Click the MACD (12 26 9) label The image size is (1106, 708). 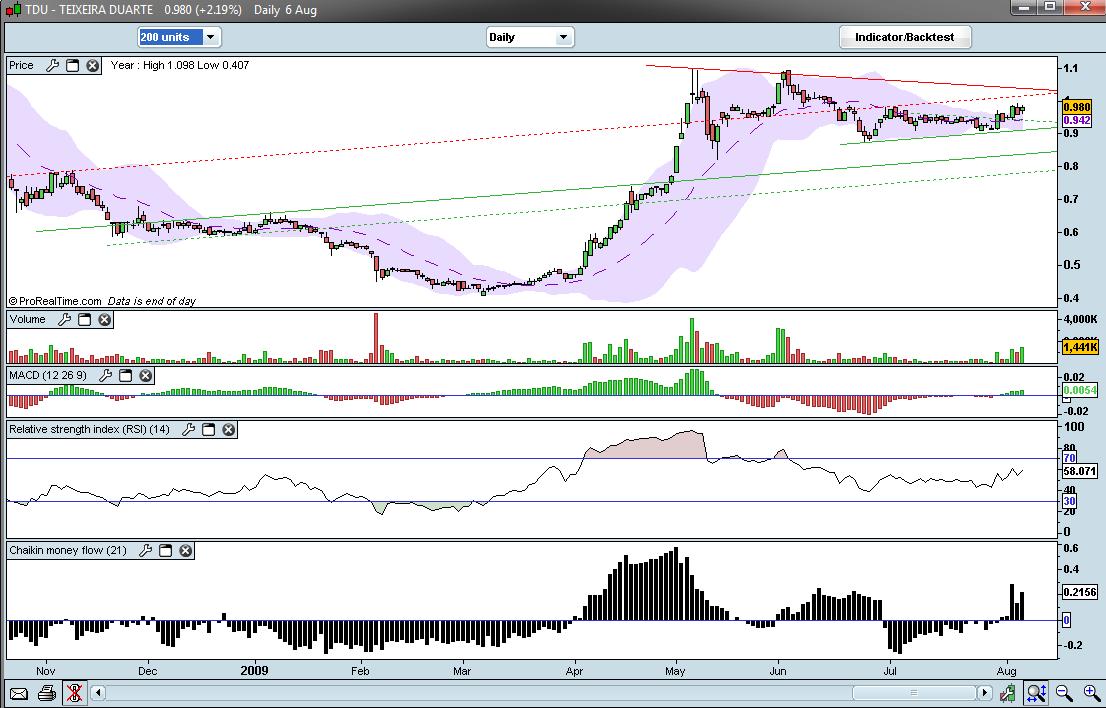click(x=48, y=375)
